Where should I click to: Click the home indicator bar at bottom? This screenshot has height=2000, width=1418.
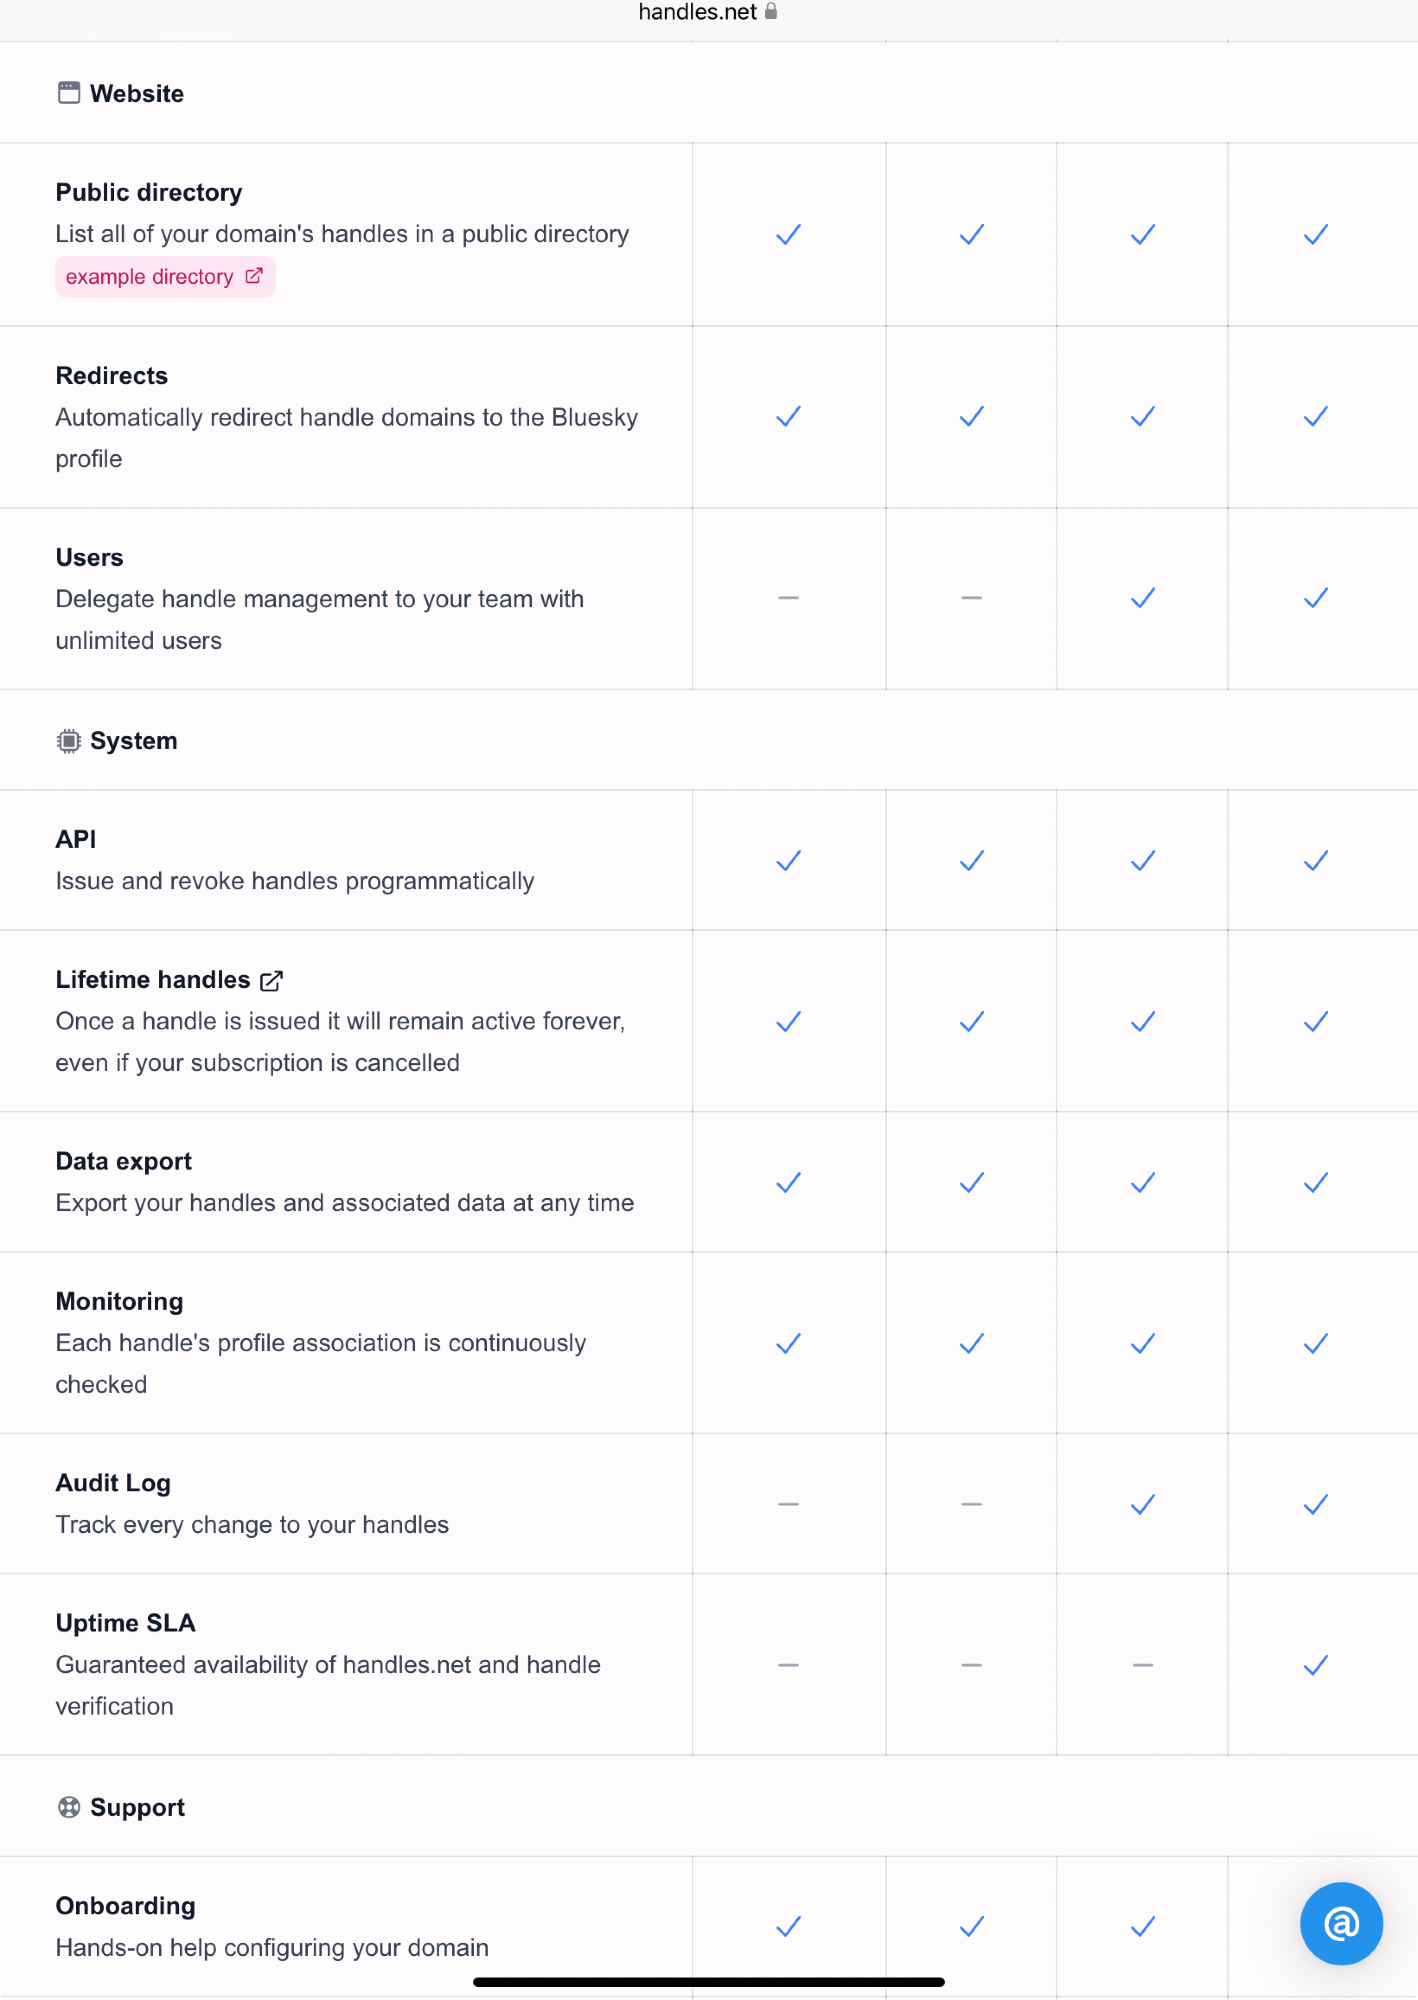point(708,1982)
